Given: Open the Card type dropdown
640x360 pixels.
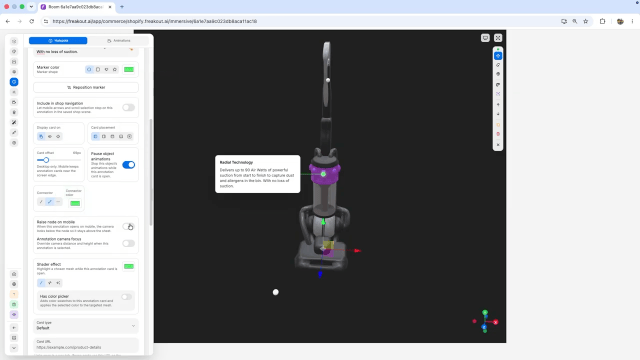Looking at the screenshot, I should (86, 325).
